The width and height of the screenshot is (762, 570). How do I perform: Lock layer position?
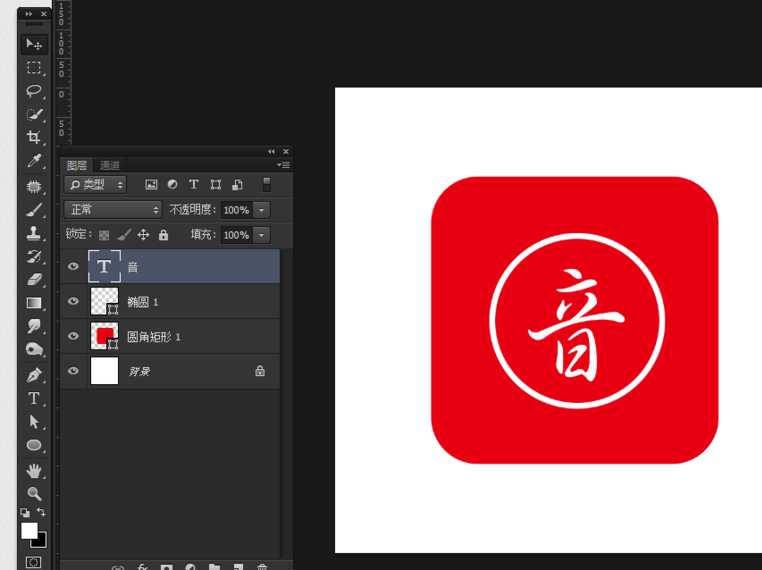pyautogui.click(x=143, y=235)
